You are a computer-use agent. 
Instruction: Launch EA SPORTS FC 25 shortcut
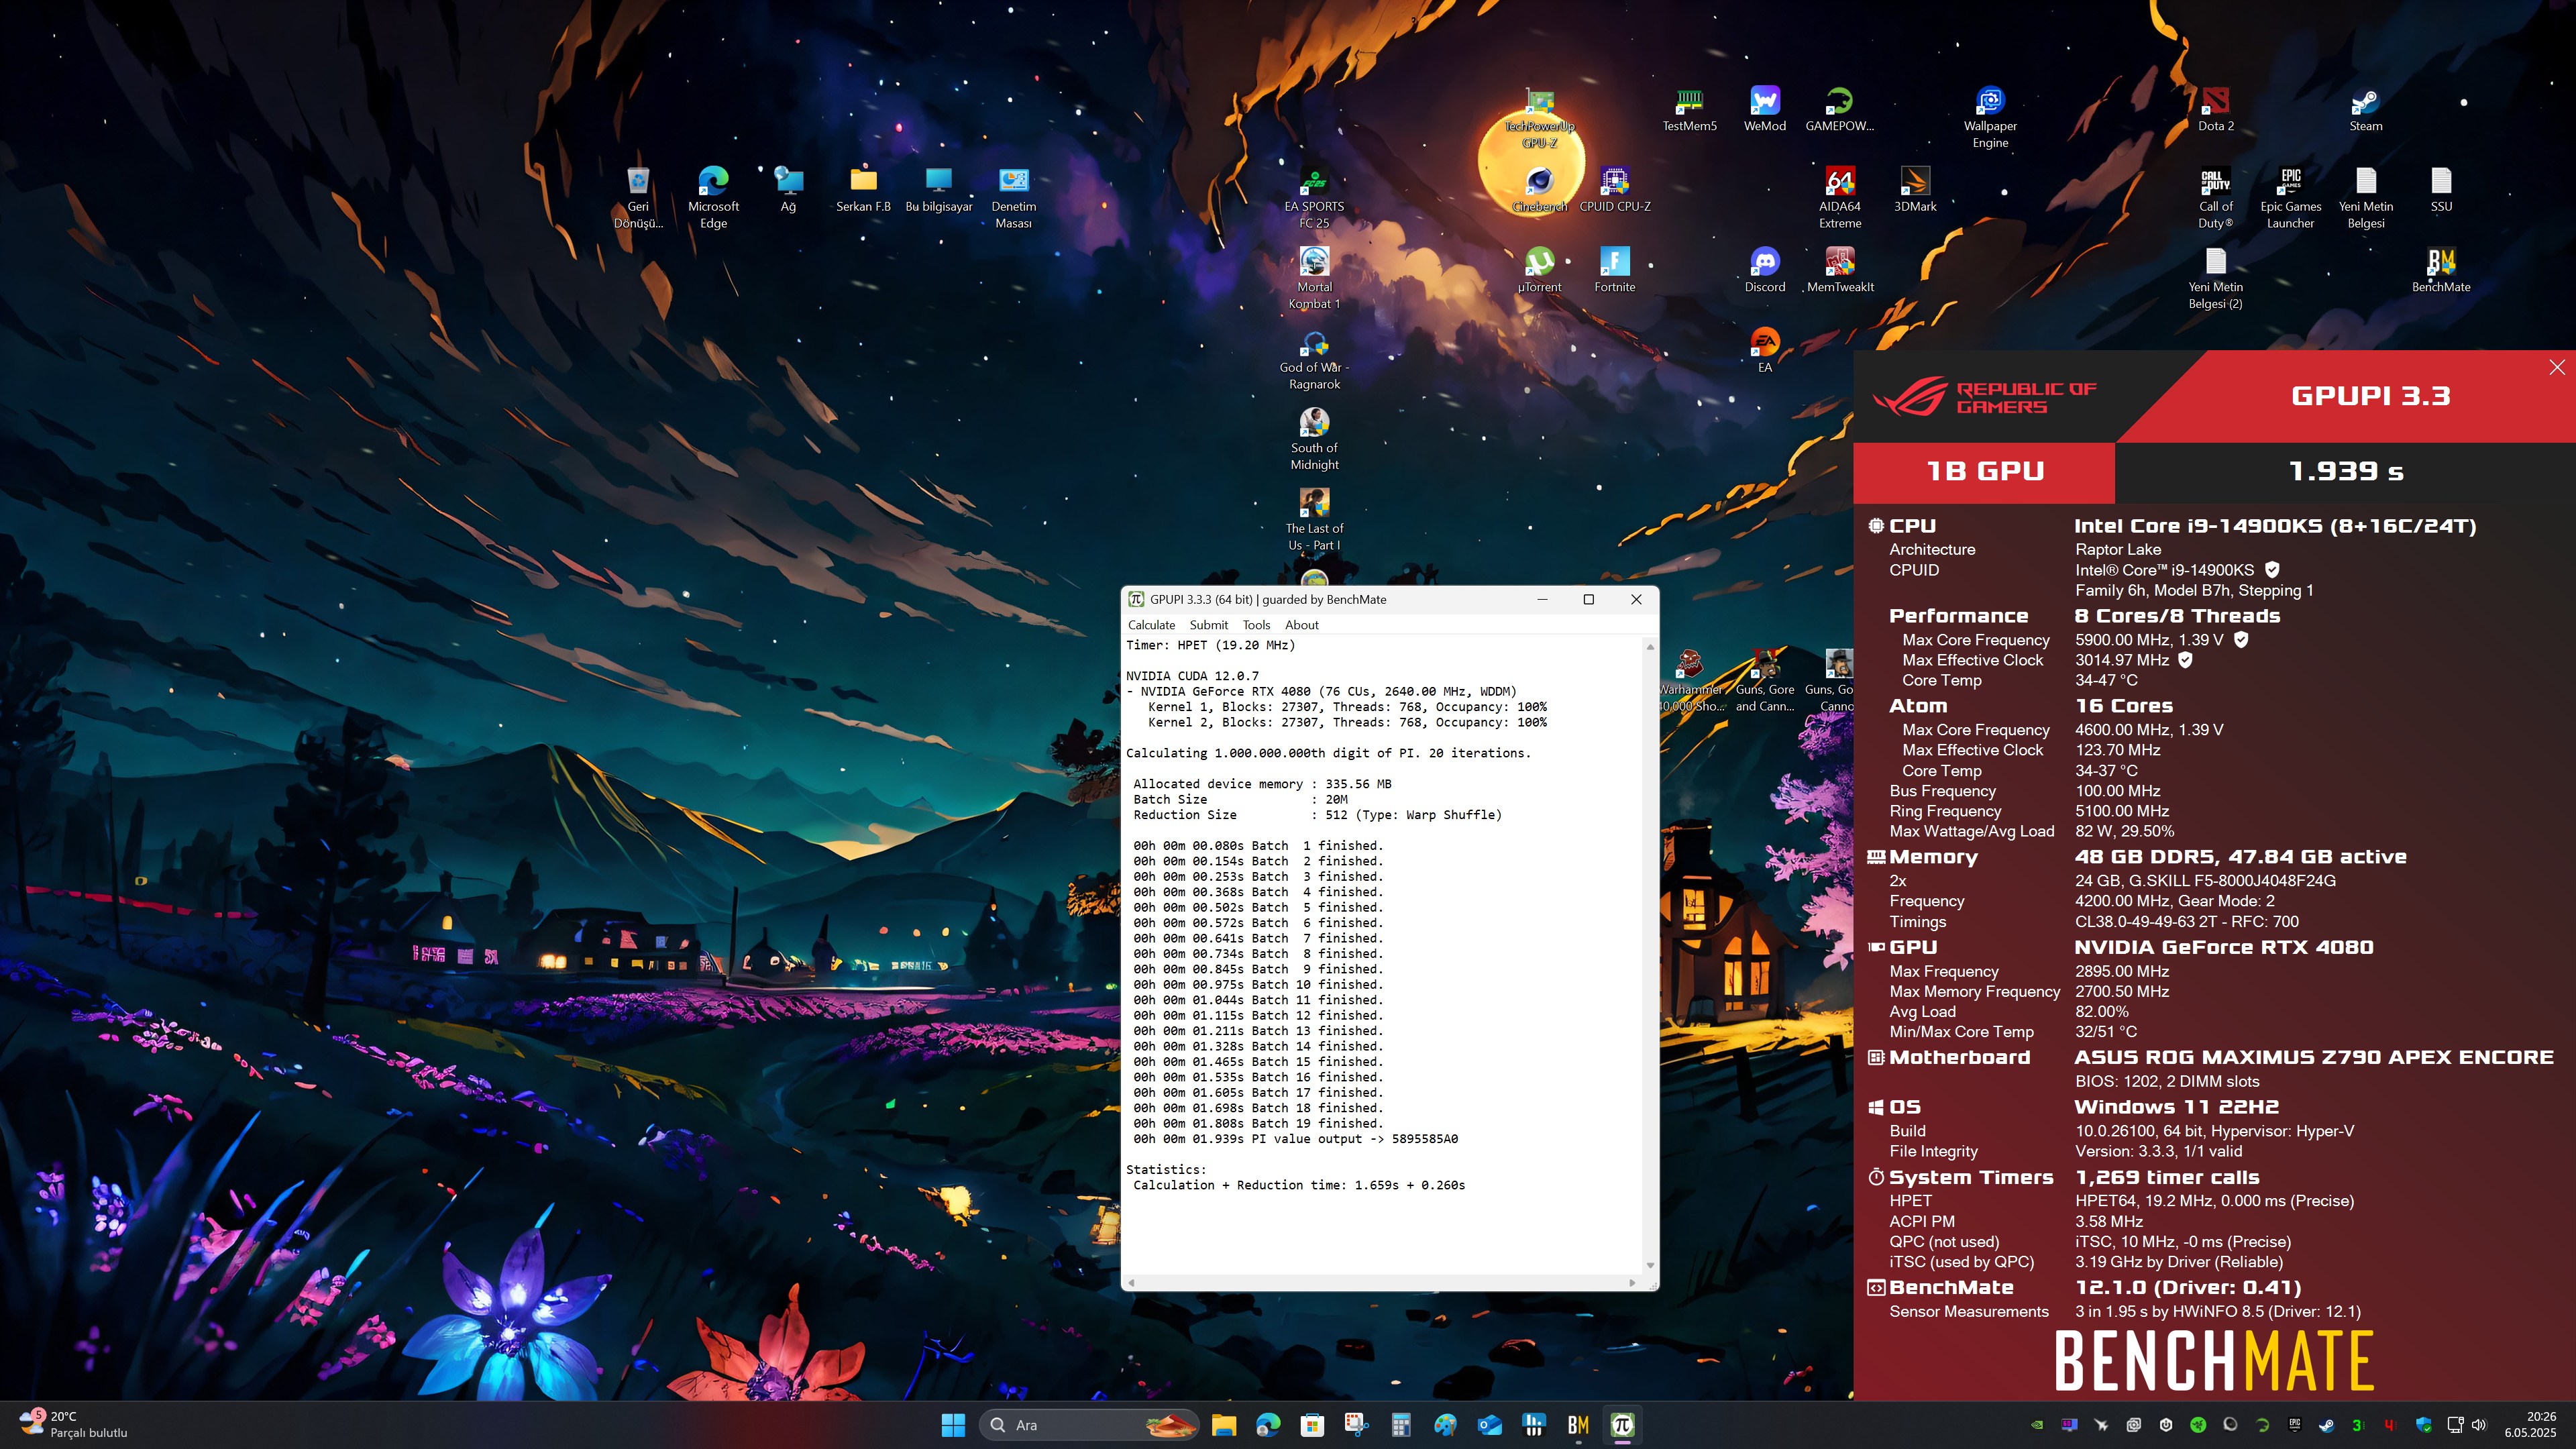coord(1314,197)
